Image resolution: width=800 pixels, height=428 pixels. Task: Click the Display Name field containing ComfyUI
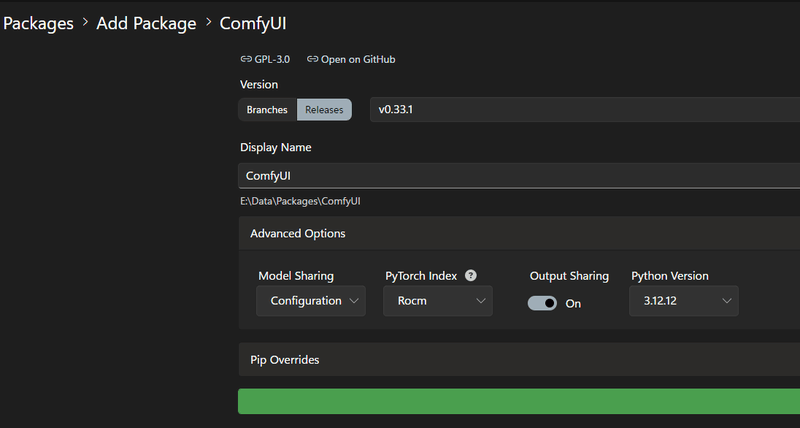519,176
